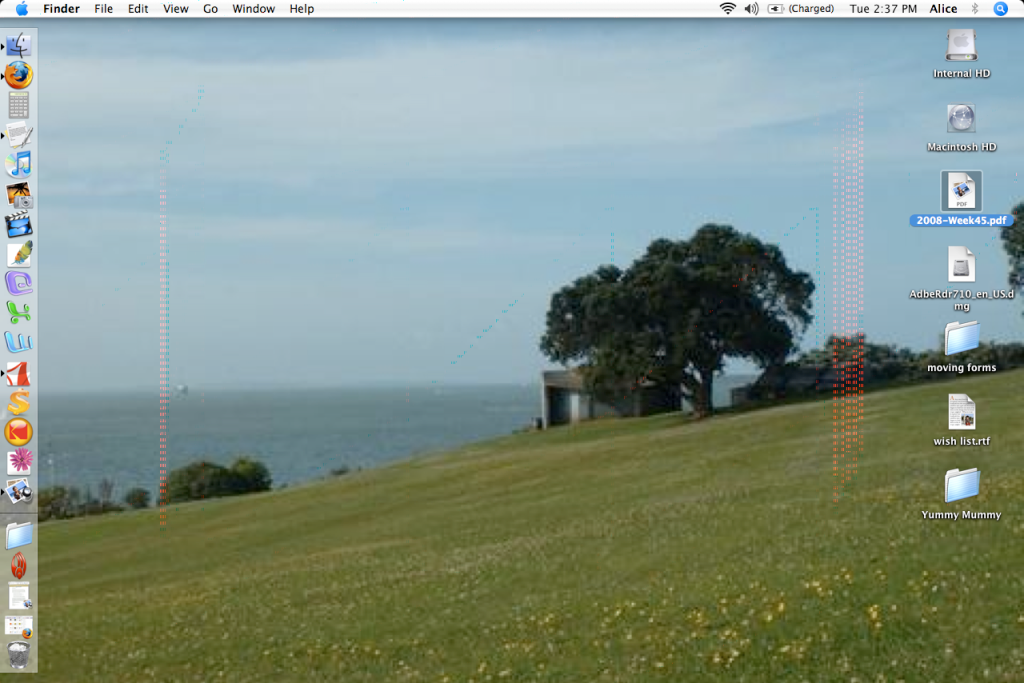The width and height of the screenshot is (1024, 683).
Task: Open the Finder application menu
Action: 61,8
